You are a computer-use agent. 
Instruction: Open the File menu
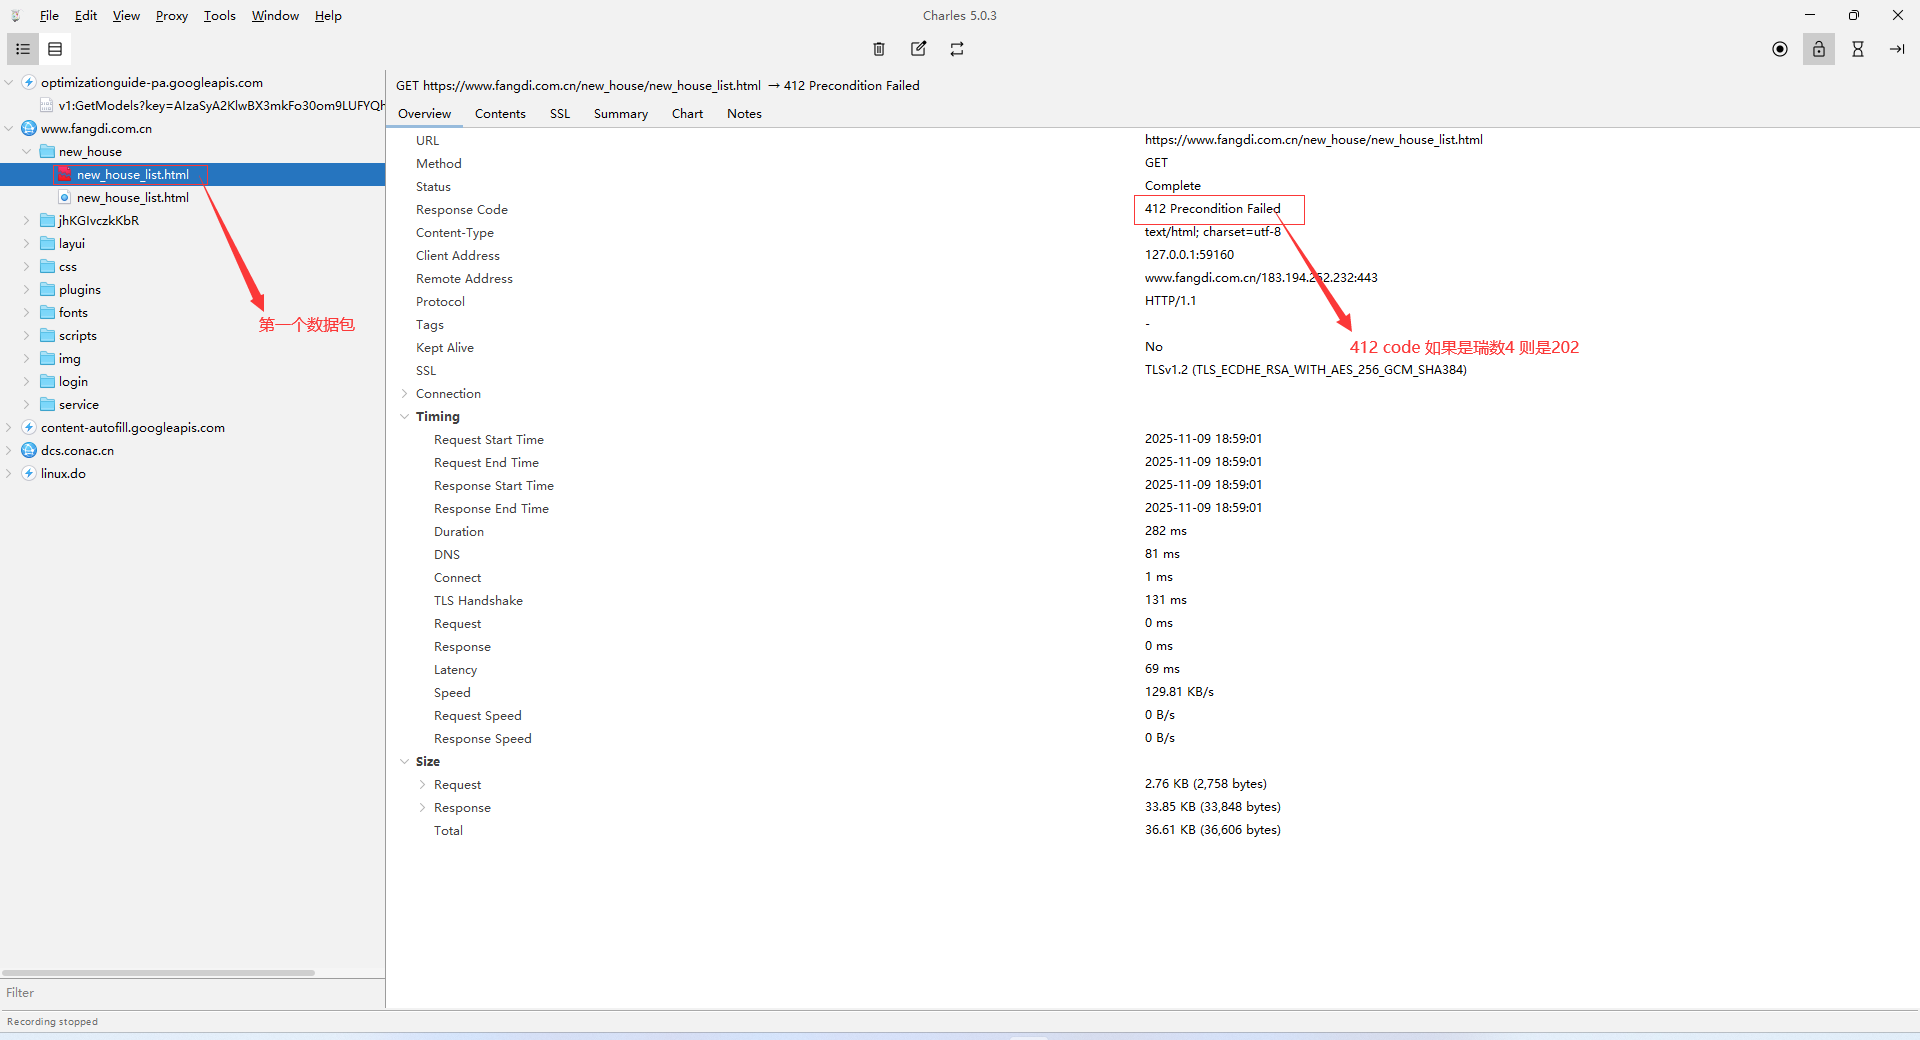[49, 16]
